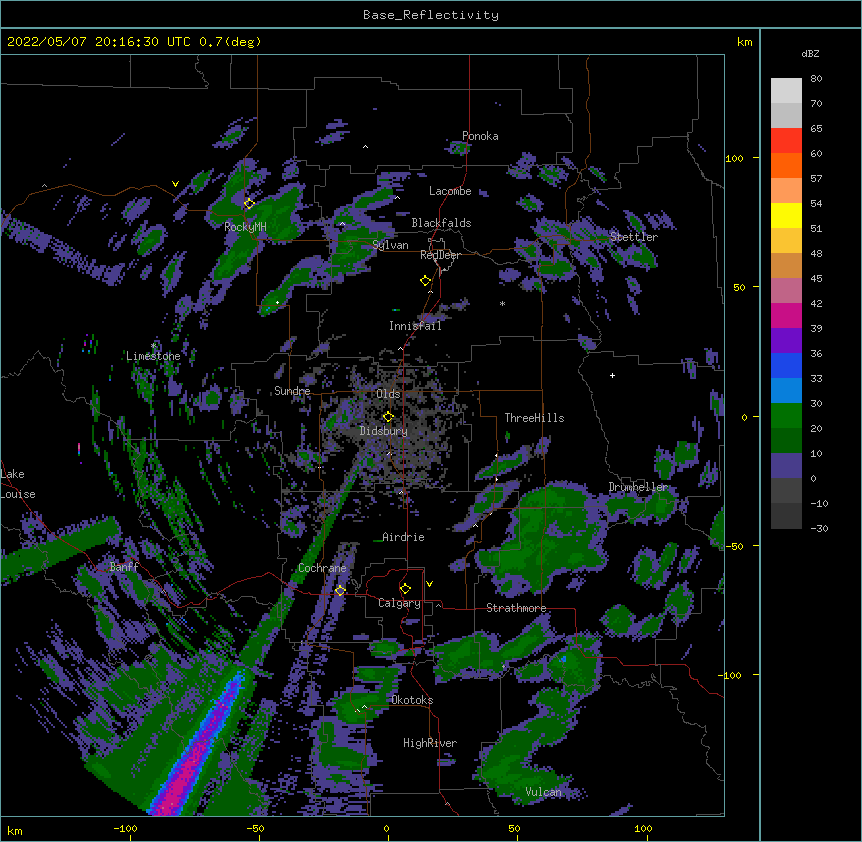Click the yellow diamond marker above Calgary
Image resolution: width=862 pixels, height=842 pixels.
click(405, 589)
